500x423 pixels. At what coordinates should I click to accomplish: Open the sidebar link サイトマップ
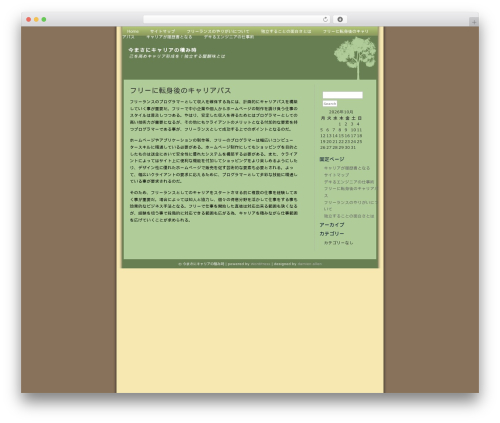point(337,175)
